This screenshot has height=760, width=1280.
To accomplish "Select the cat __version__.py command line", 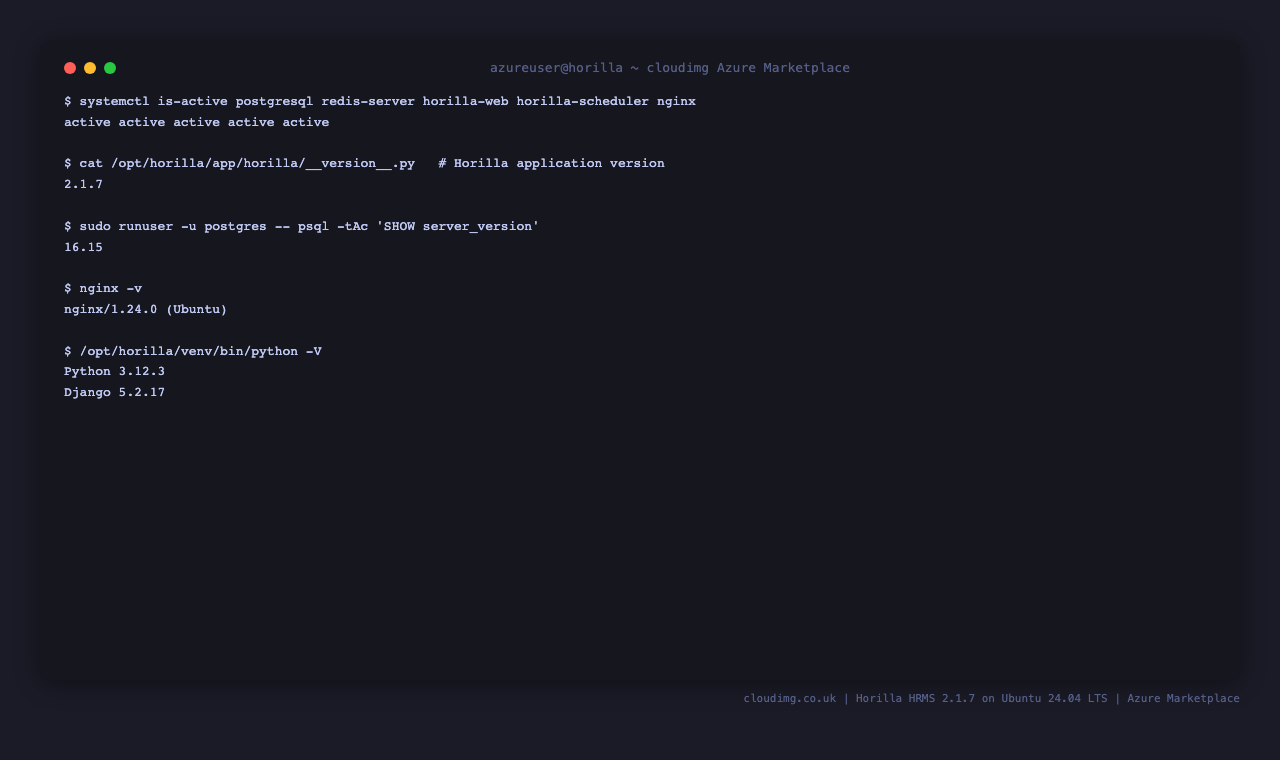I will point(364,163).
